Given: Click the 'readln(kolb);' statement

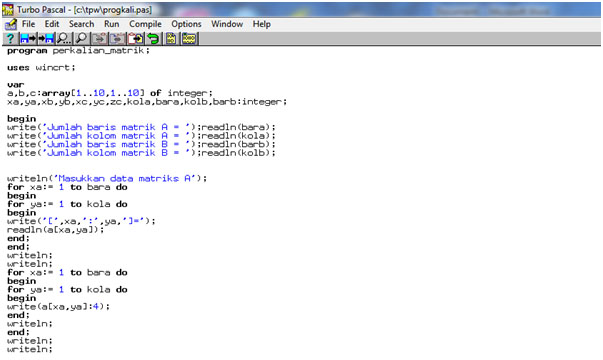Looking at the screenshot, I should [x=238, y=153].
